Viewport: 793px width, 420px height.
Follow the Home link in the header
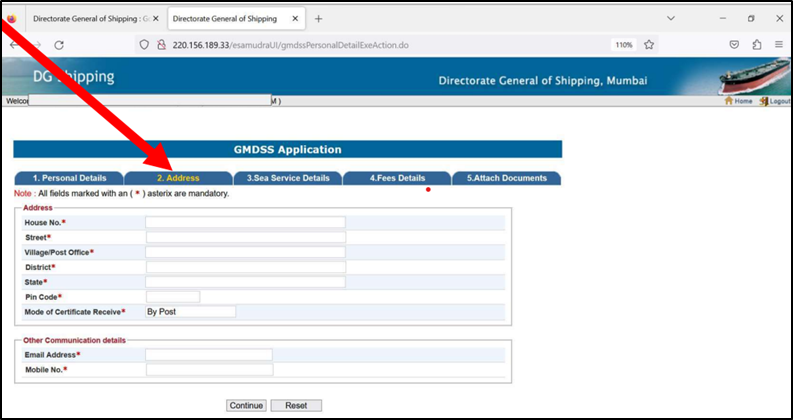tap(738, 101)
